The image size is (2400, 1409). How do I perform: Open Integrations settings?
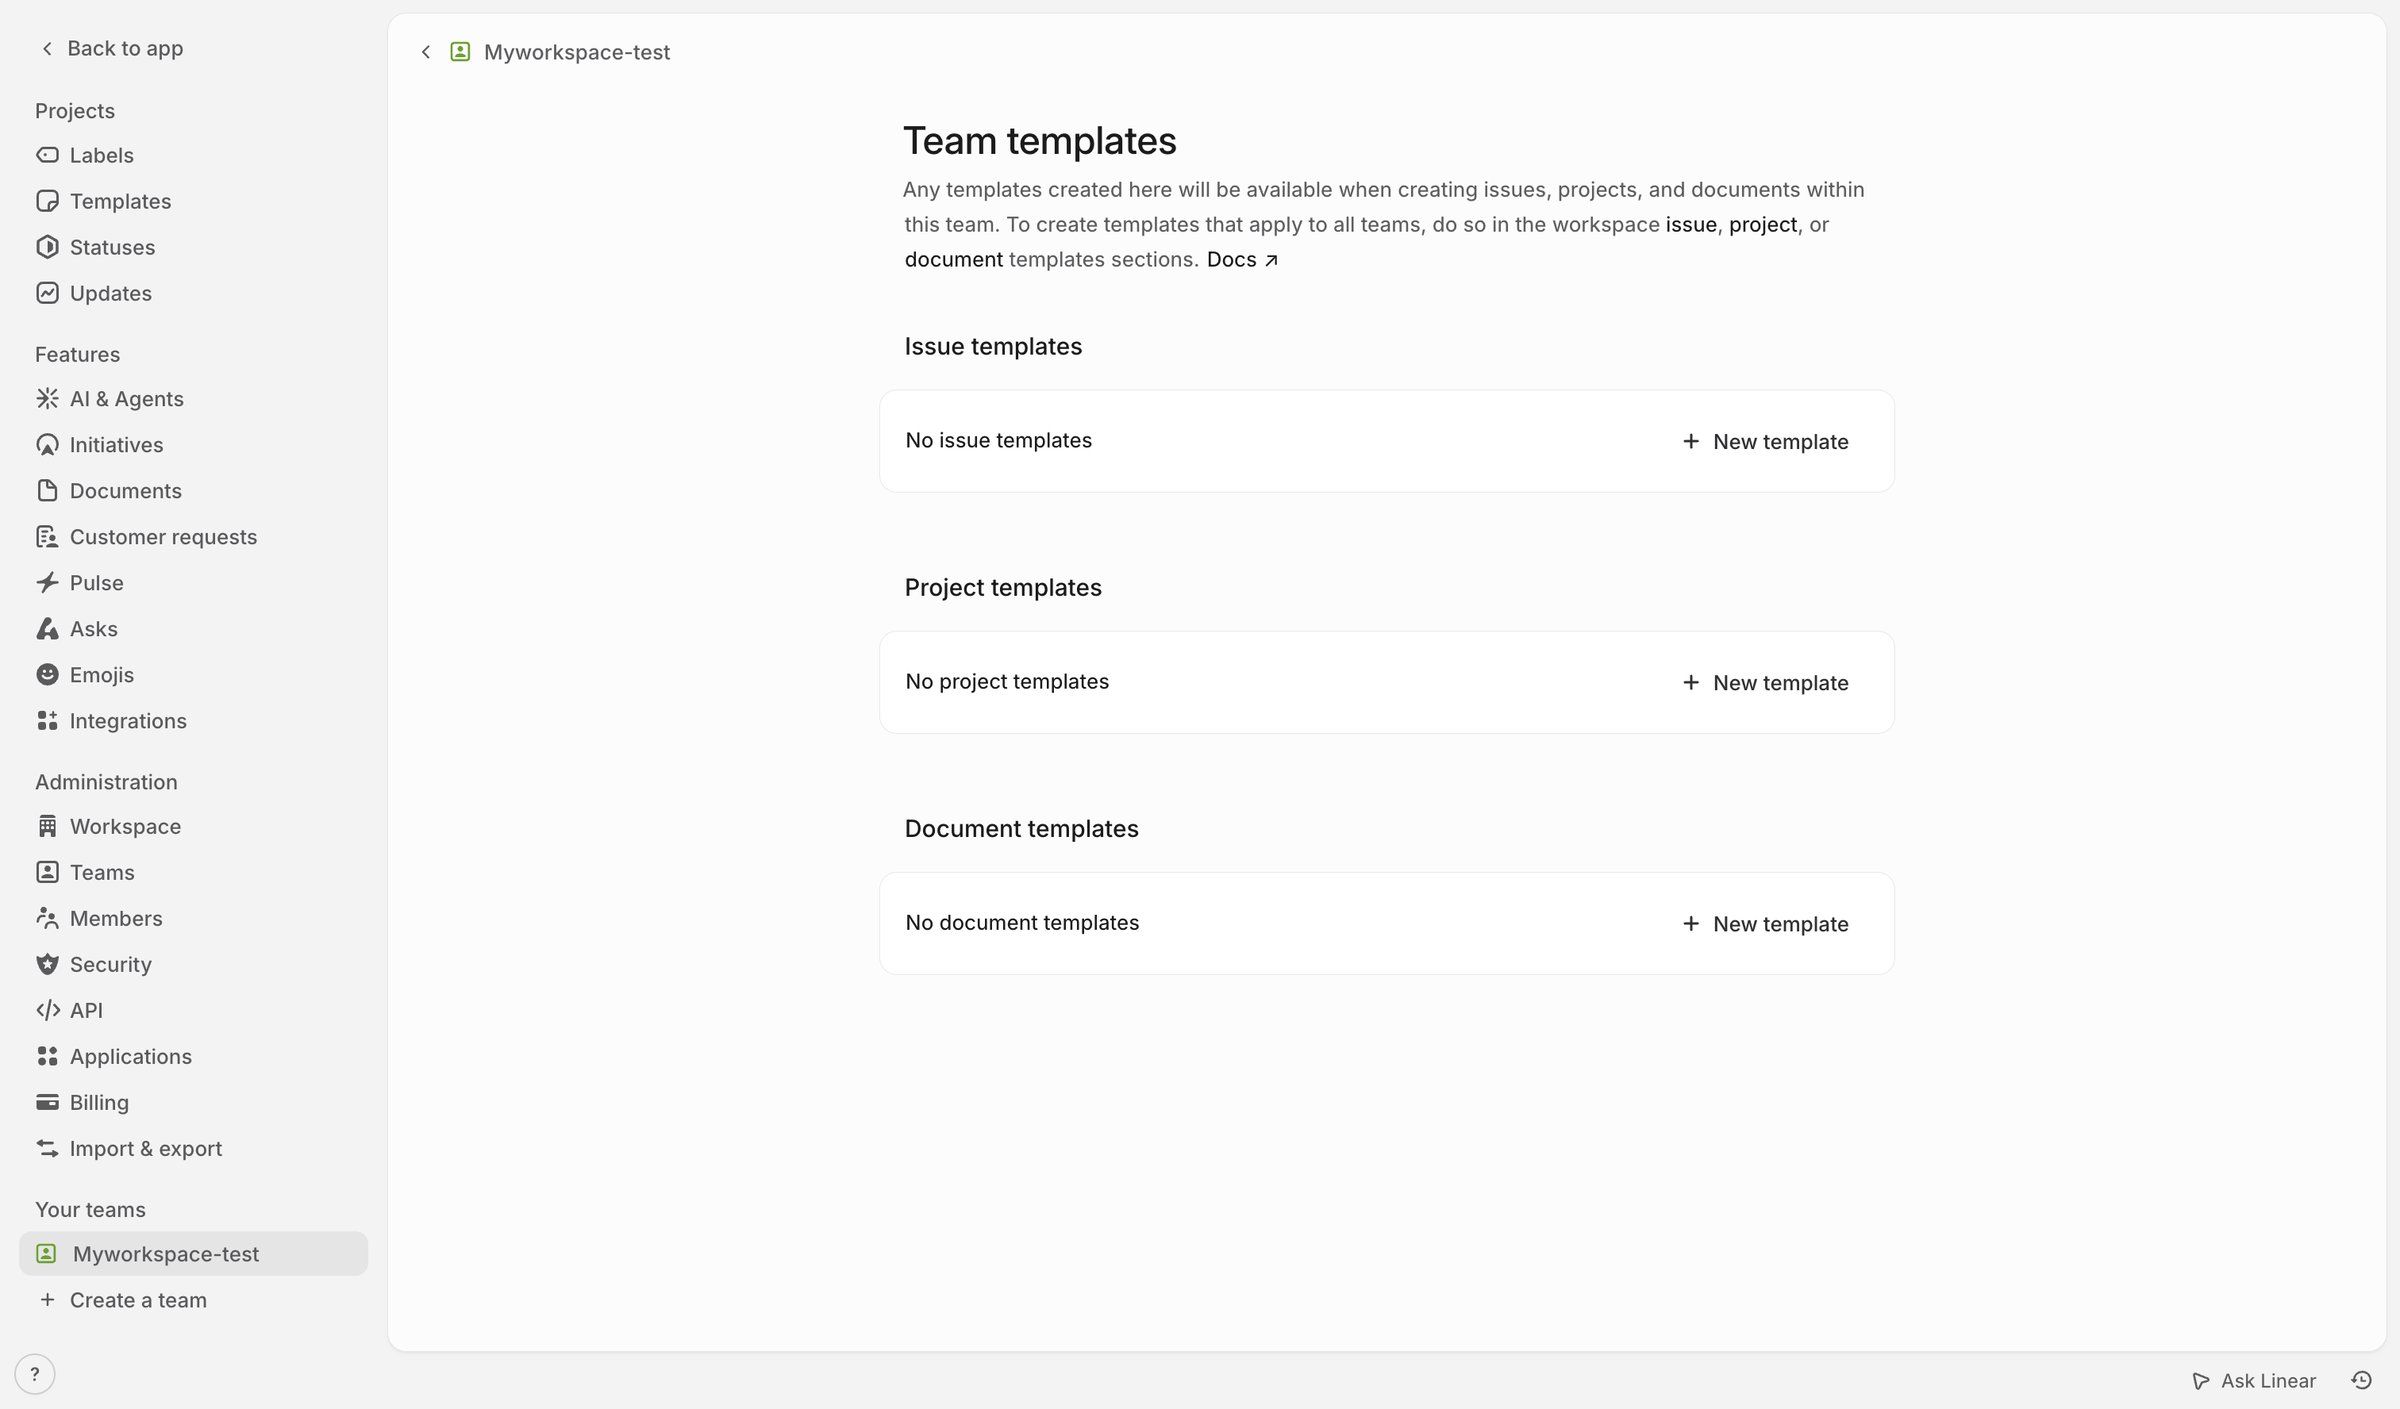tap(193, 721)
